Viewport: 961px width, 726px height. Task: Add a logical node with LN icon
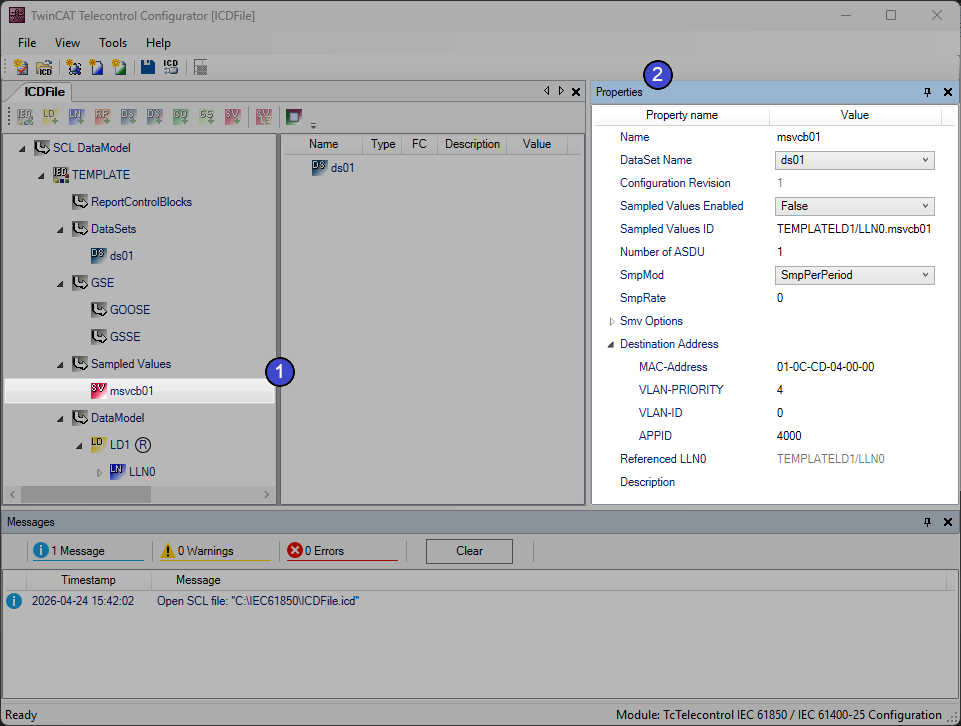click(76, 116)
